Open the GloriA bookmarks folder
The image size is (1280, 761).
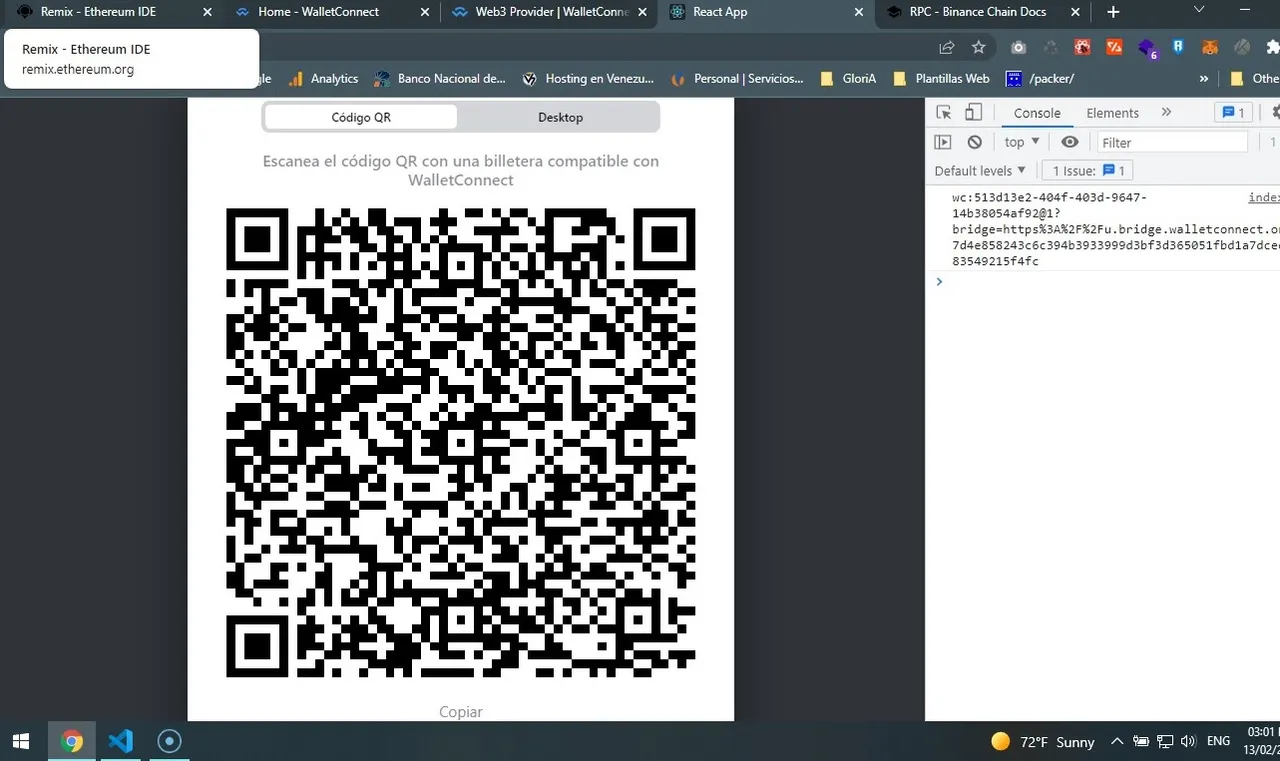tap(848, 78)
